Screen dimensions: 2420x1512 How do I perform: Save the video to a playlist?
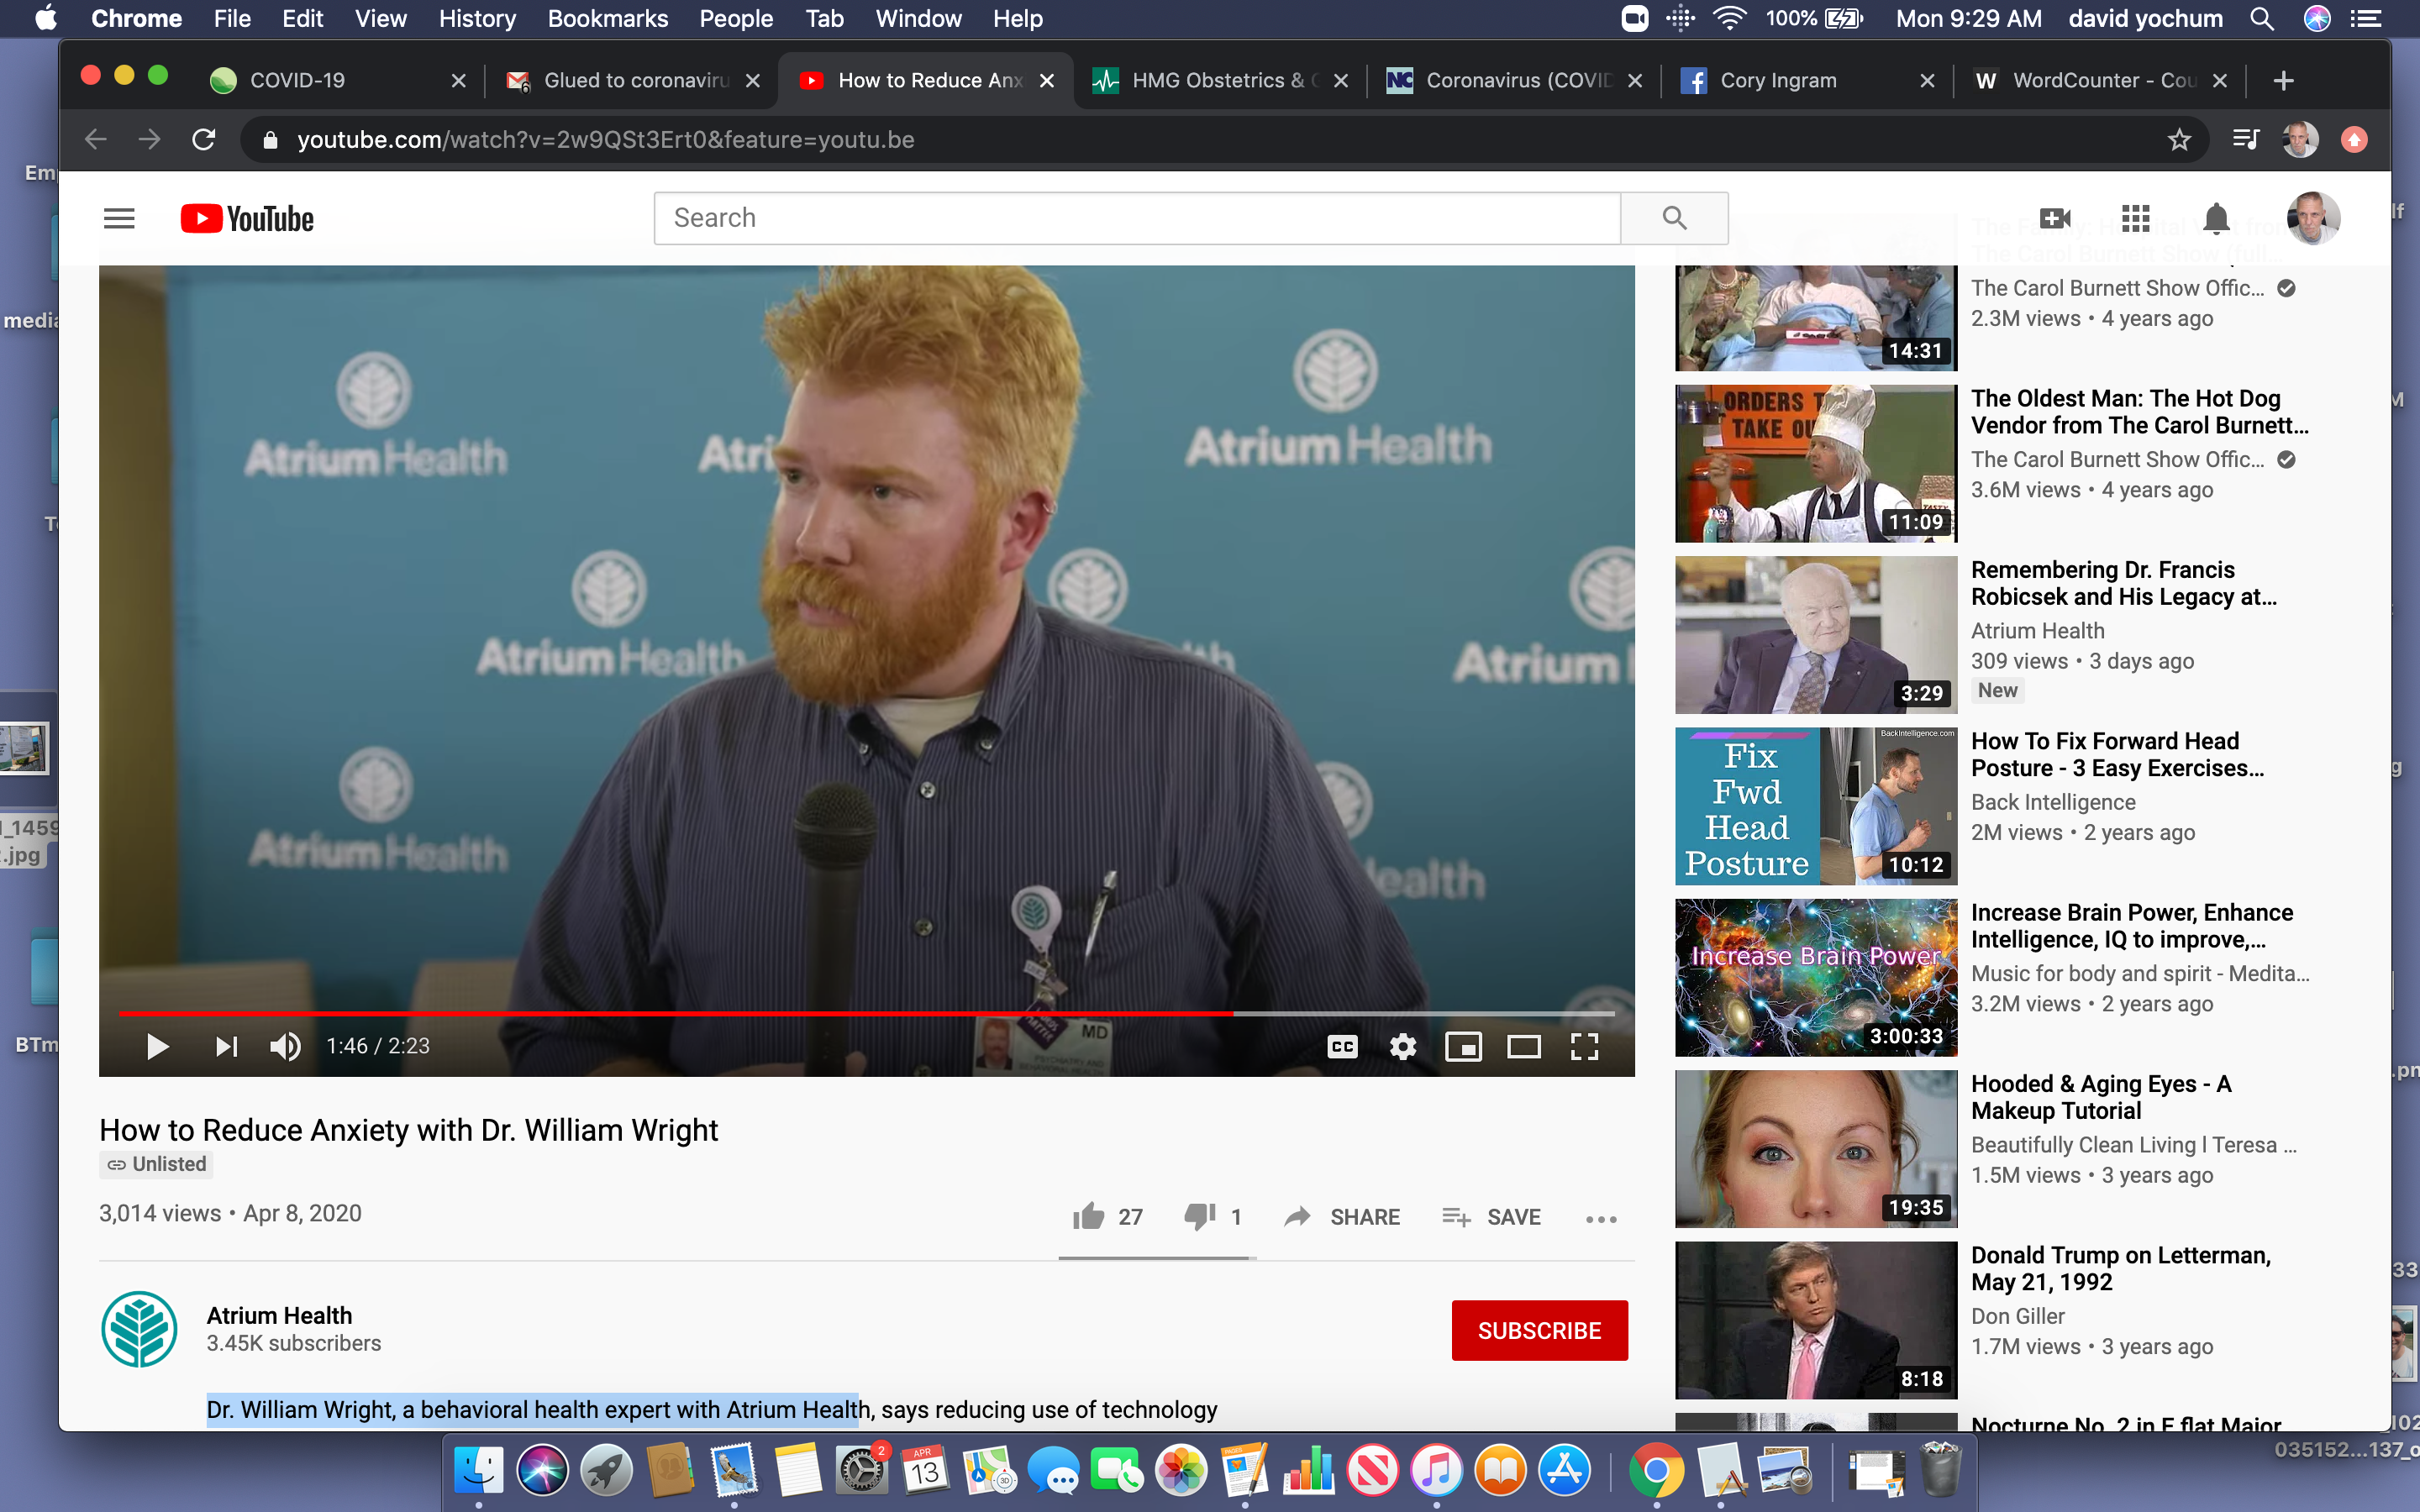1491,1216
